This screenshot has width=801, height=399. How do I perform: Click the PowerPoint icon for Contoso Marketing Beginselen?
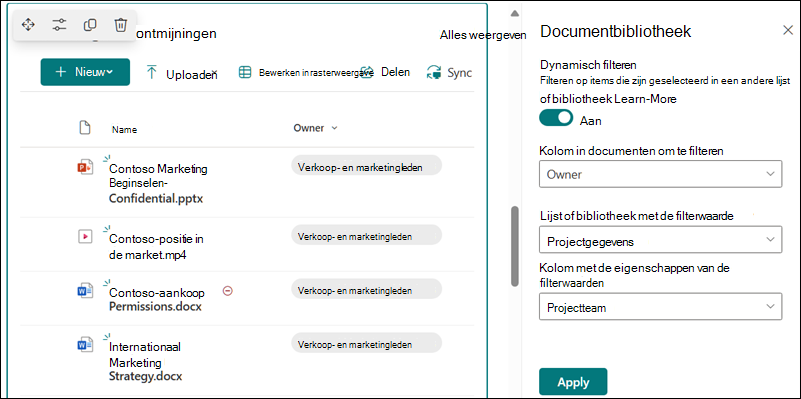[85, 168]
